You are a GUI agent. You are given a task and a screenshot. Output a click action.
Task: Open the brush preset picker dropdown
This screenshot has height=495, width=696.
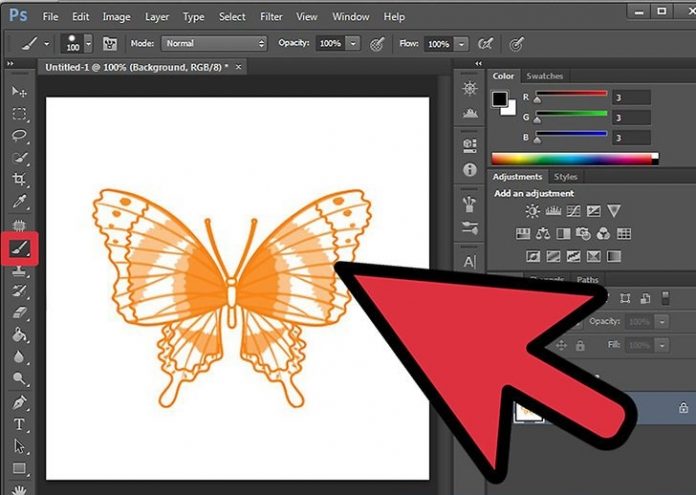point(88,44)
